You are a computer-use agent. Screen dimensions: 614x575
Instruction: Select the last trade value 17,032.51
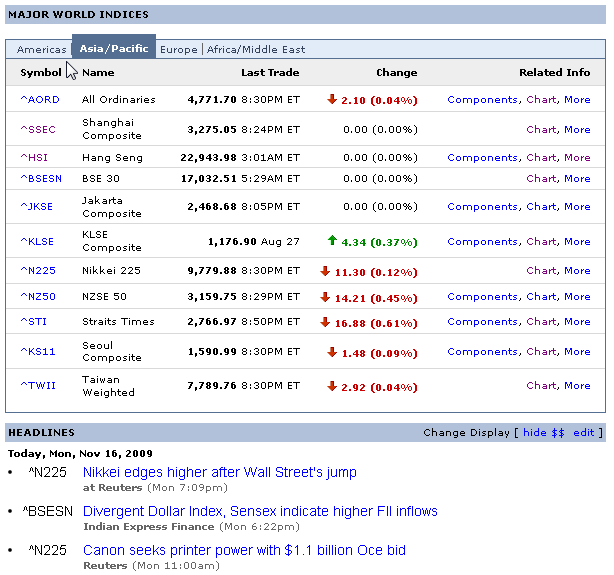(209, 179)
